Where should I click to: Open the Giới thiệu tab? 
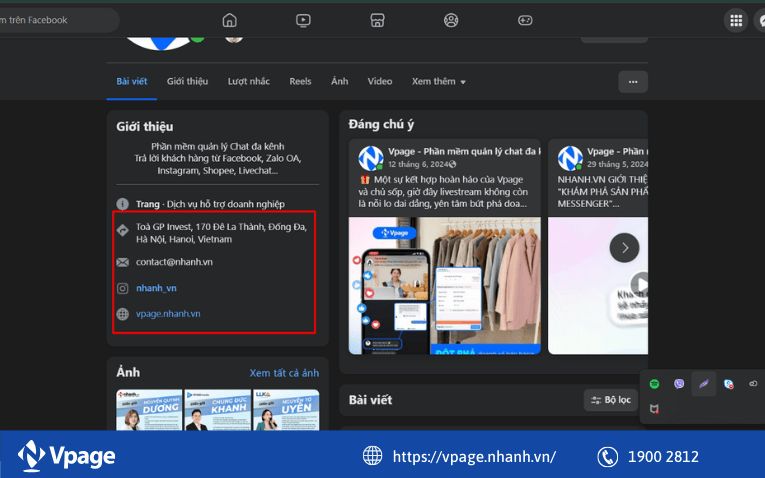tap(187, 81)
